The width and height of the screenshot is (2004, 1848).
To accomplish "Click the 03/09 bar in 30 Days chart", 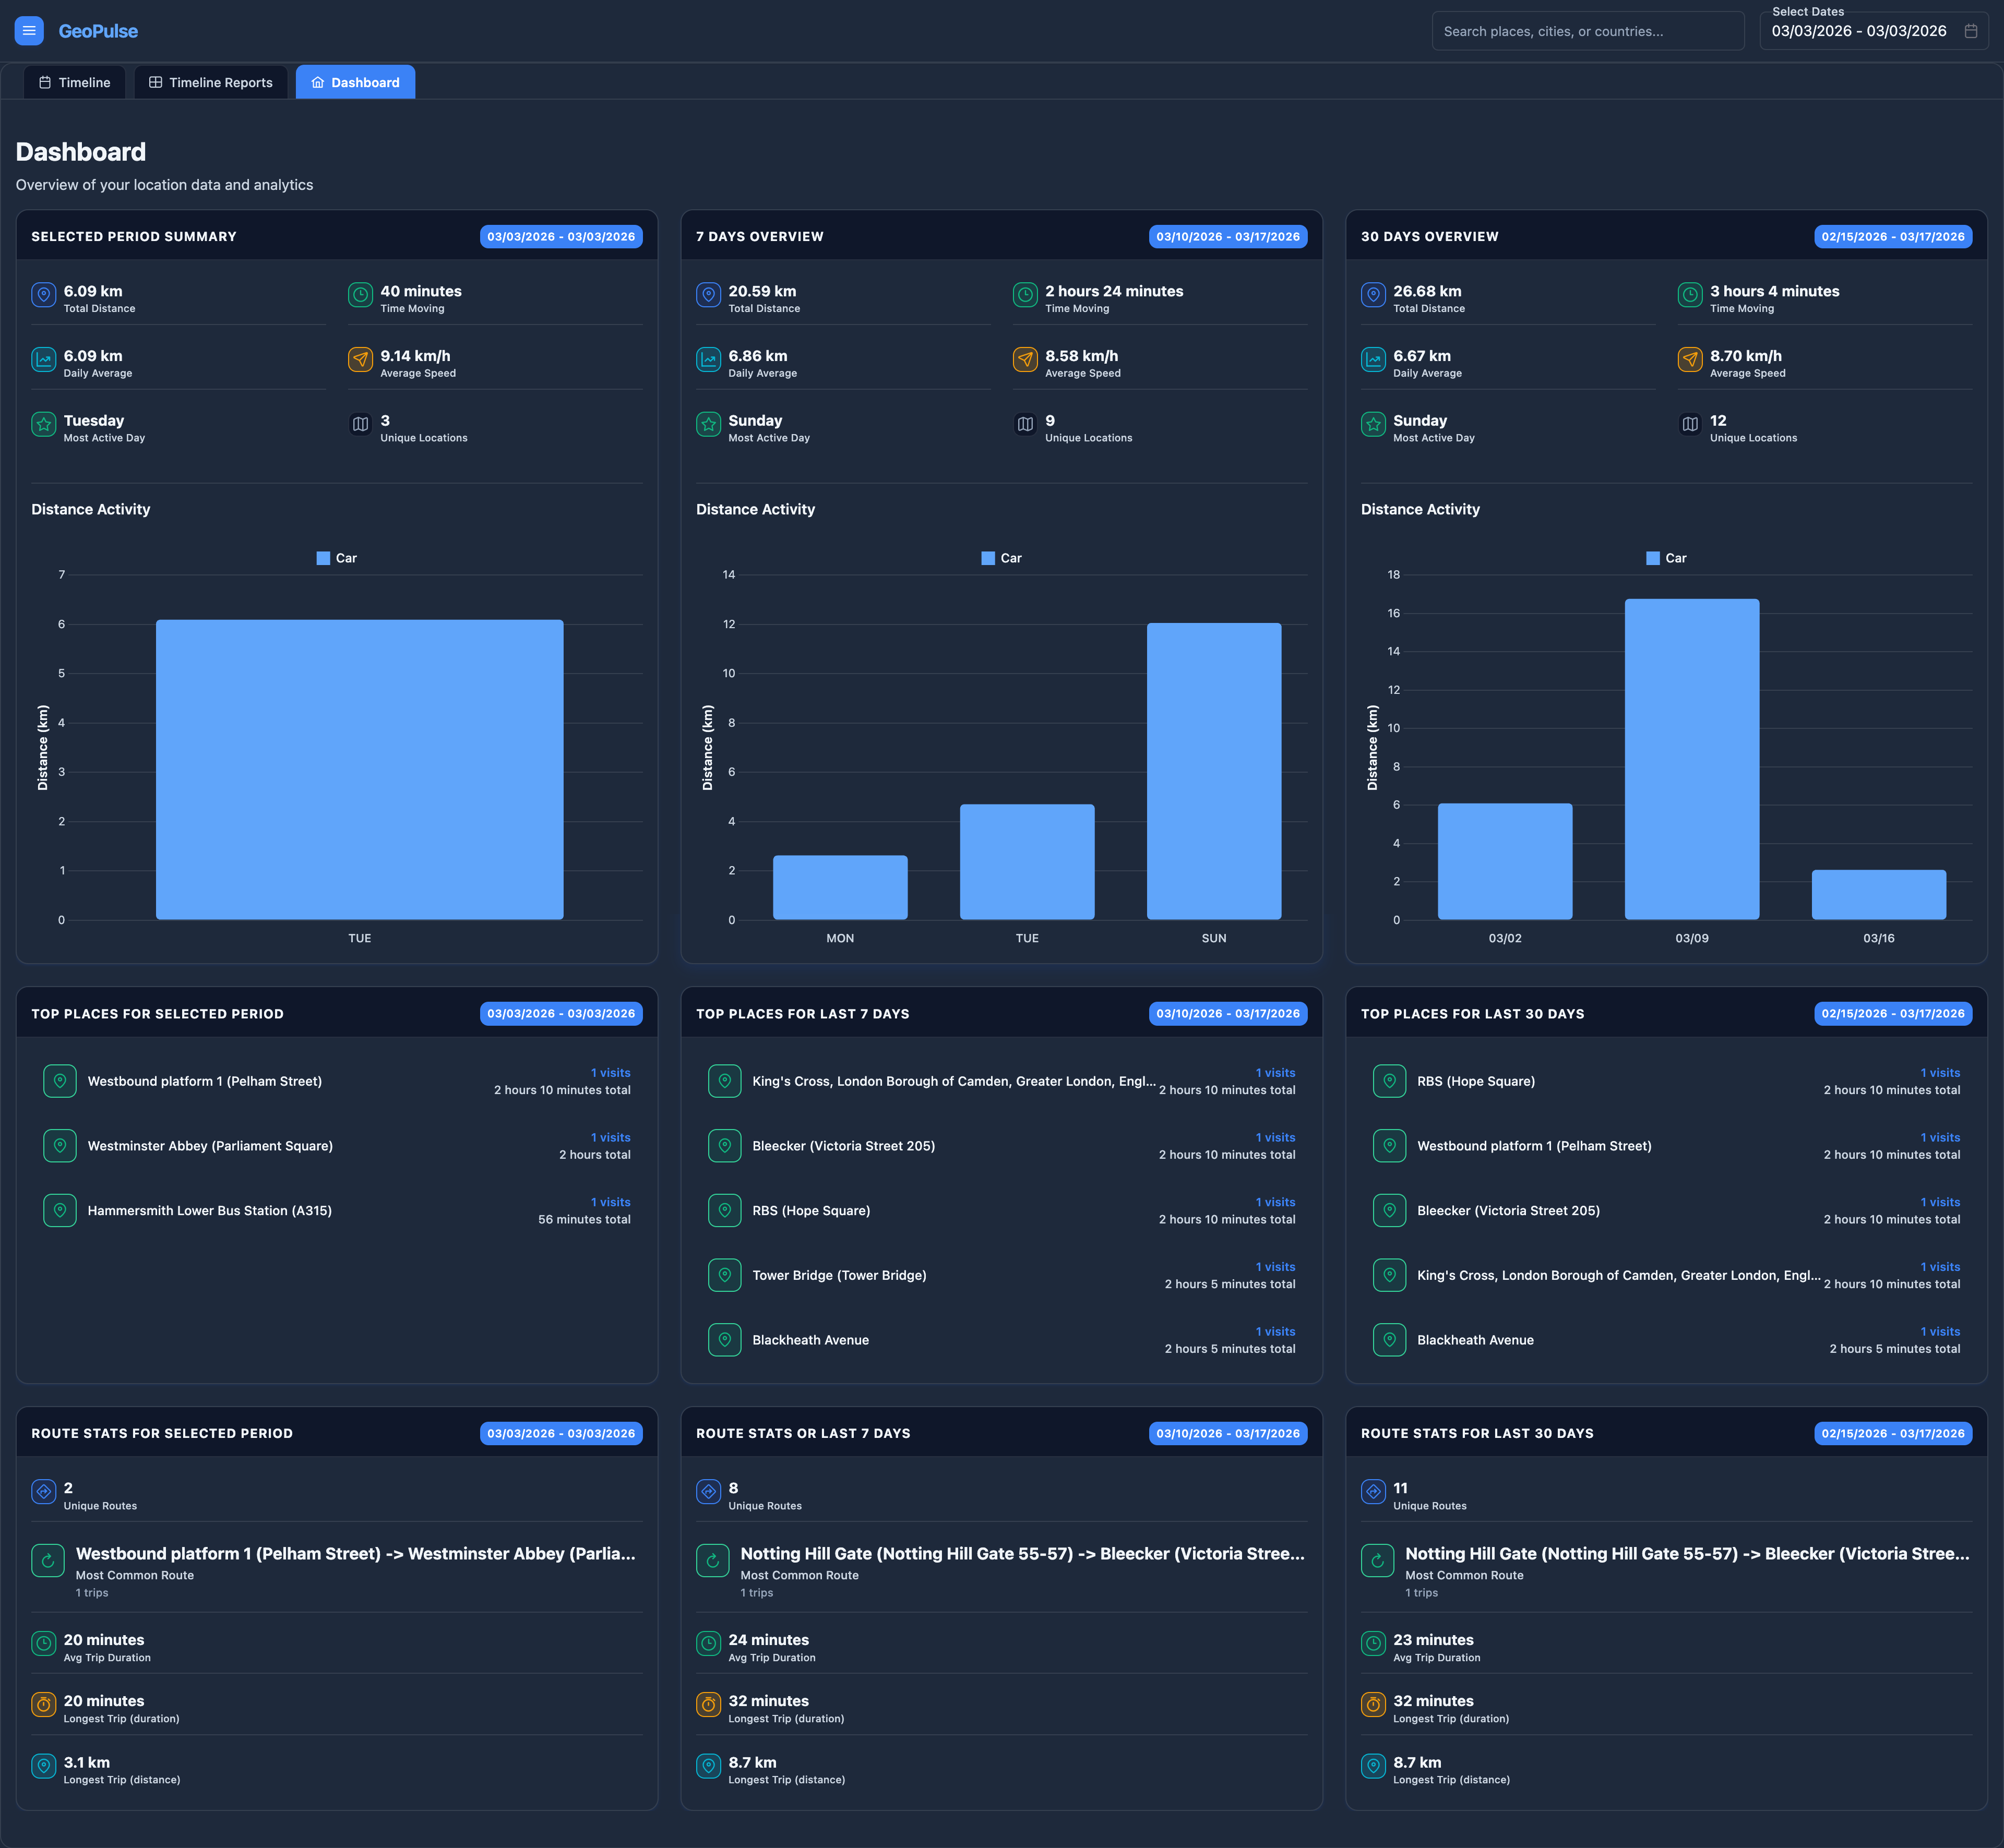I will coord(1692,759).
